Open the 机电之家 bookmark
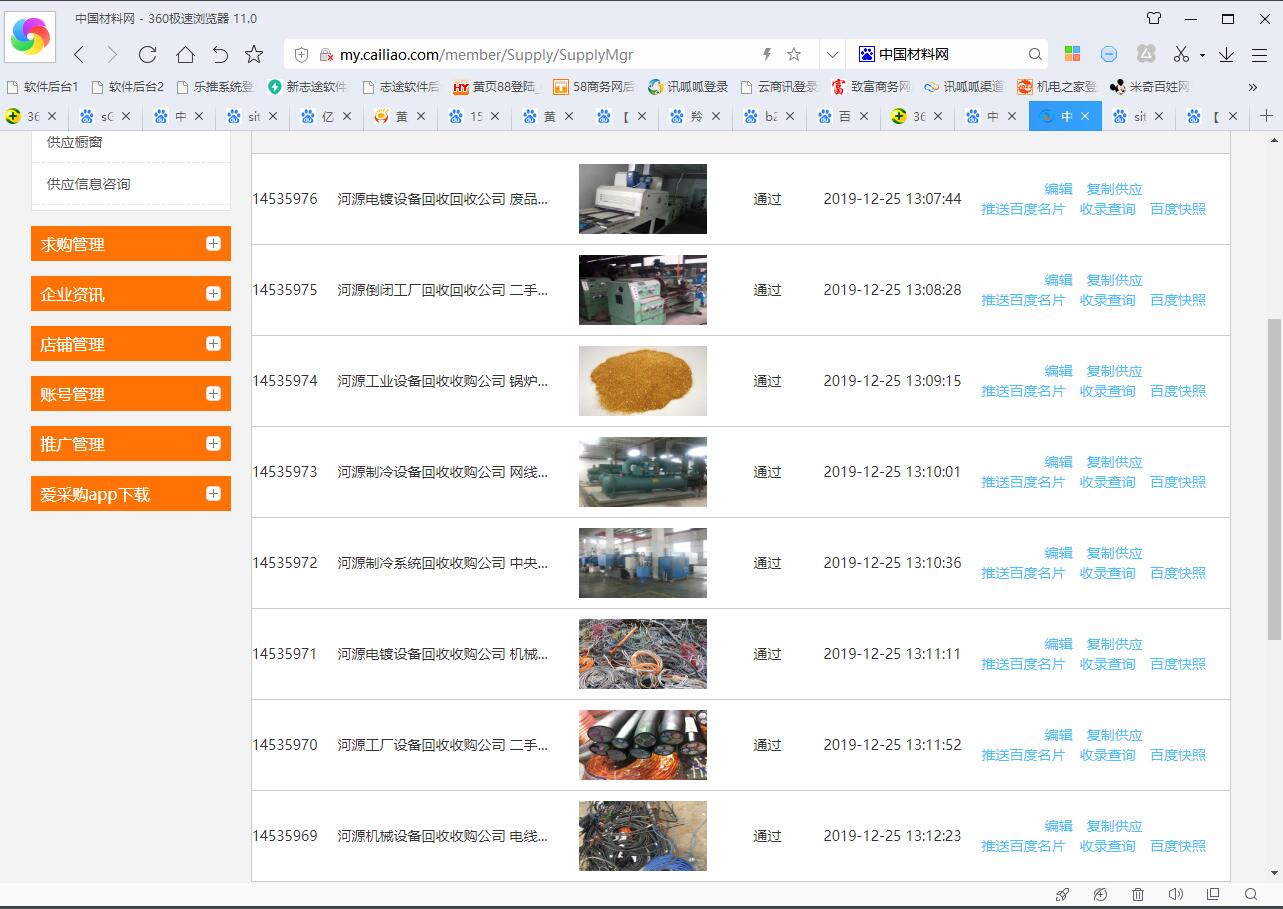1283x909 pixels. pos(1057,87)
